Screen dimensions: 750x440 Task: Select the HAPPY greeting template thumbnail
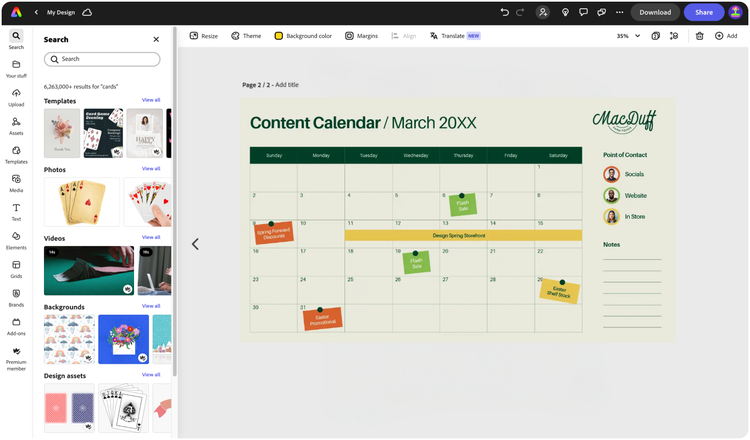[144, 133]
